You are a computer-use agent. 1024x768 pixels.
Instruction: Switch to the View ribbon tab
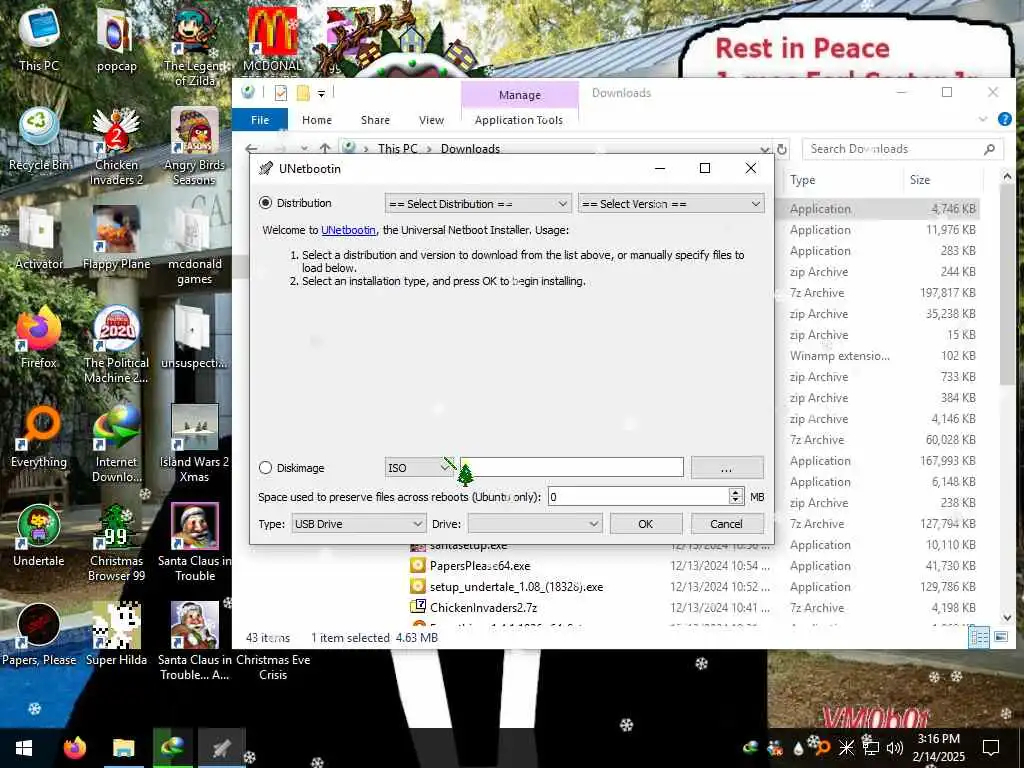coord(431,120)
